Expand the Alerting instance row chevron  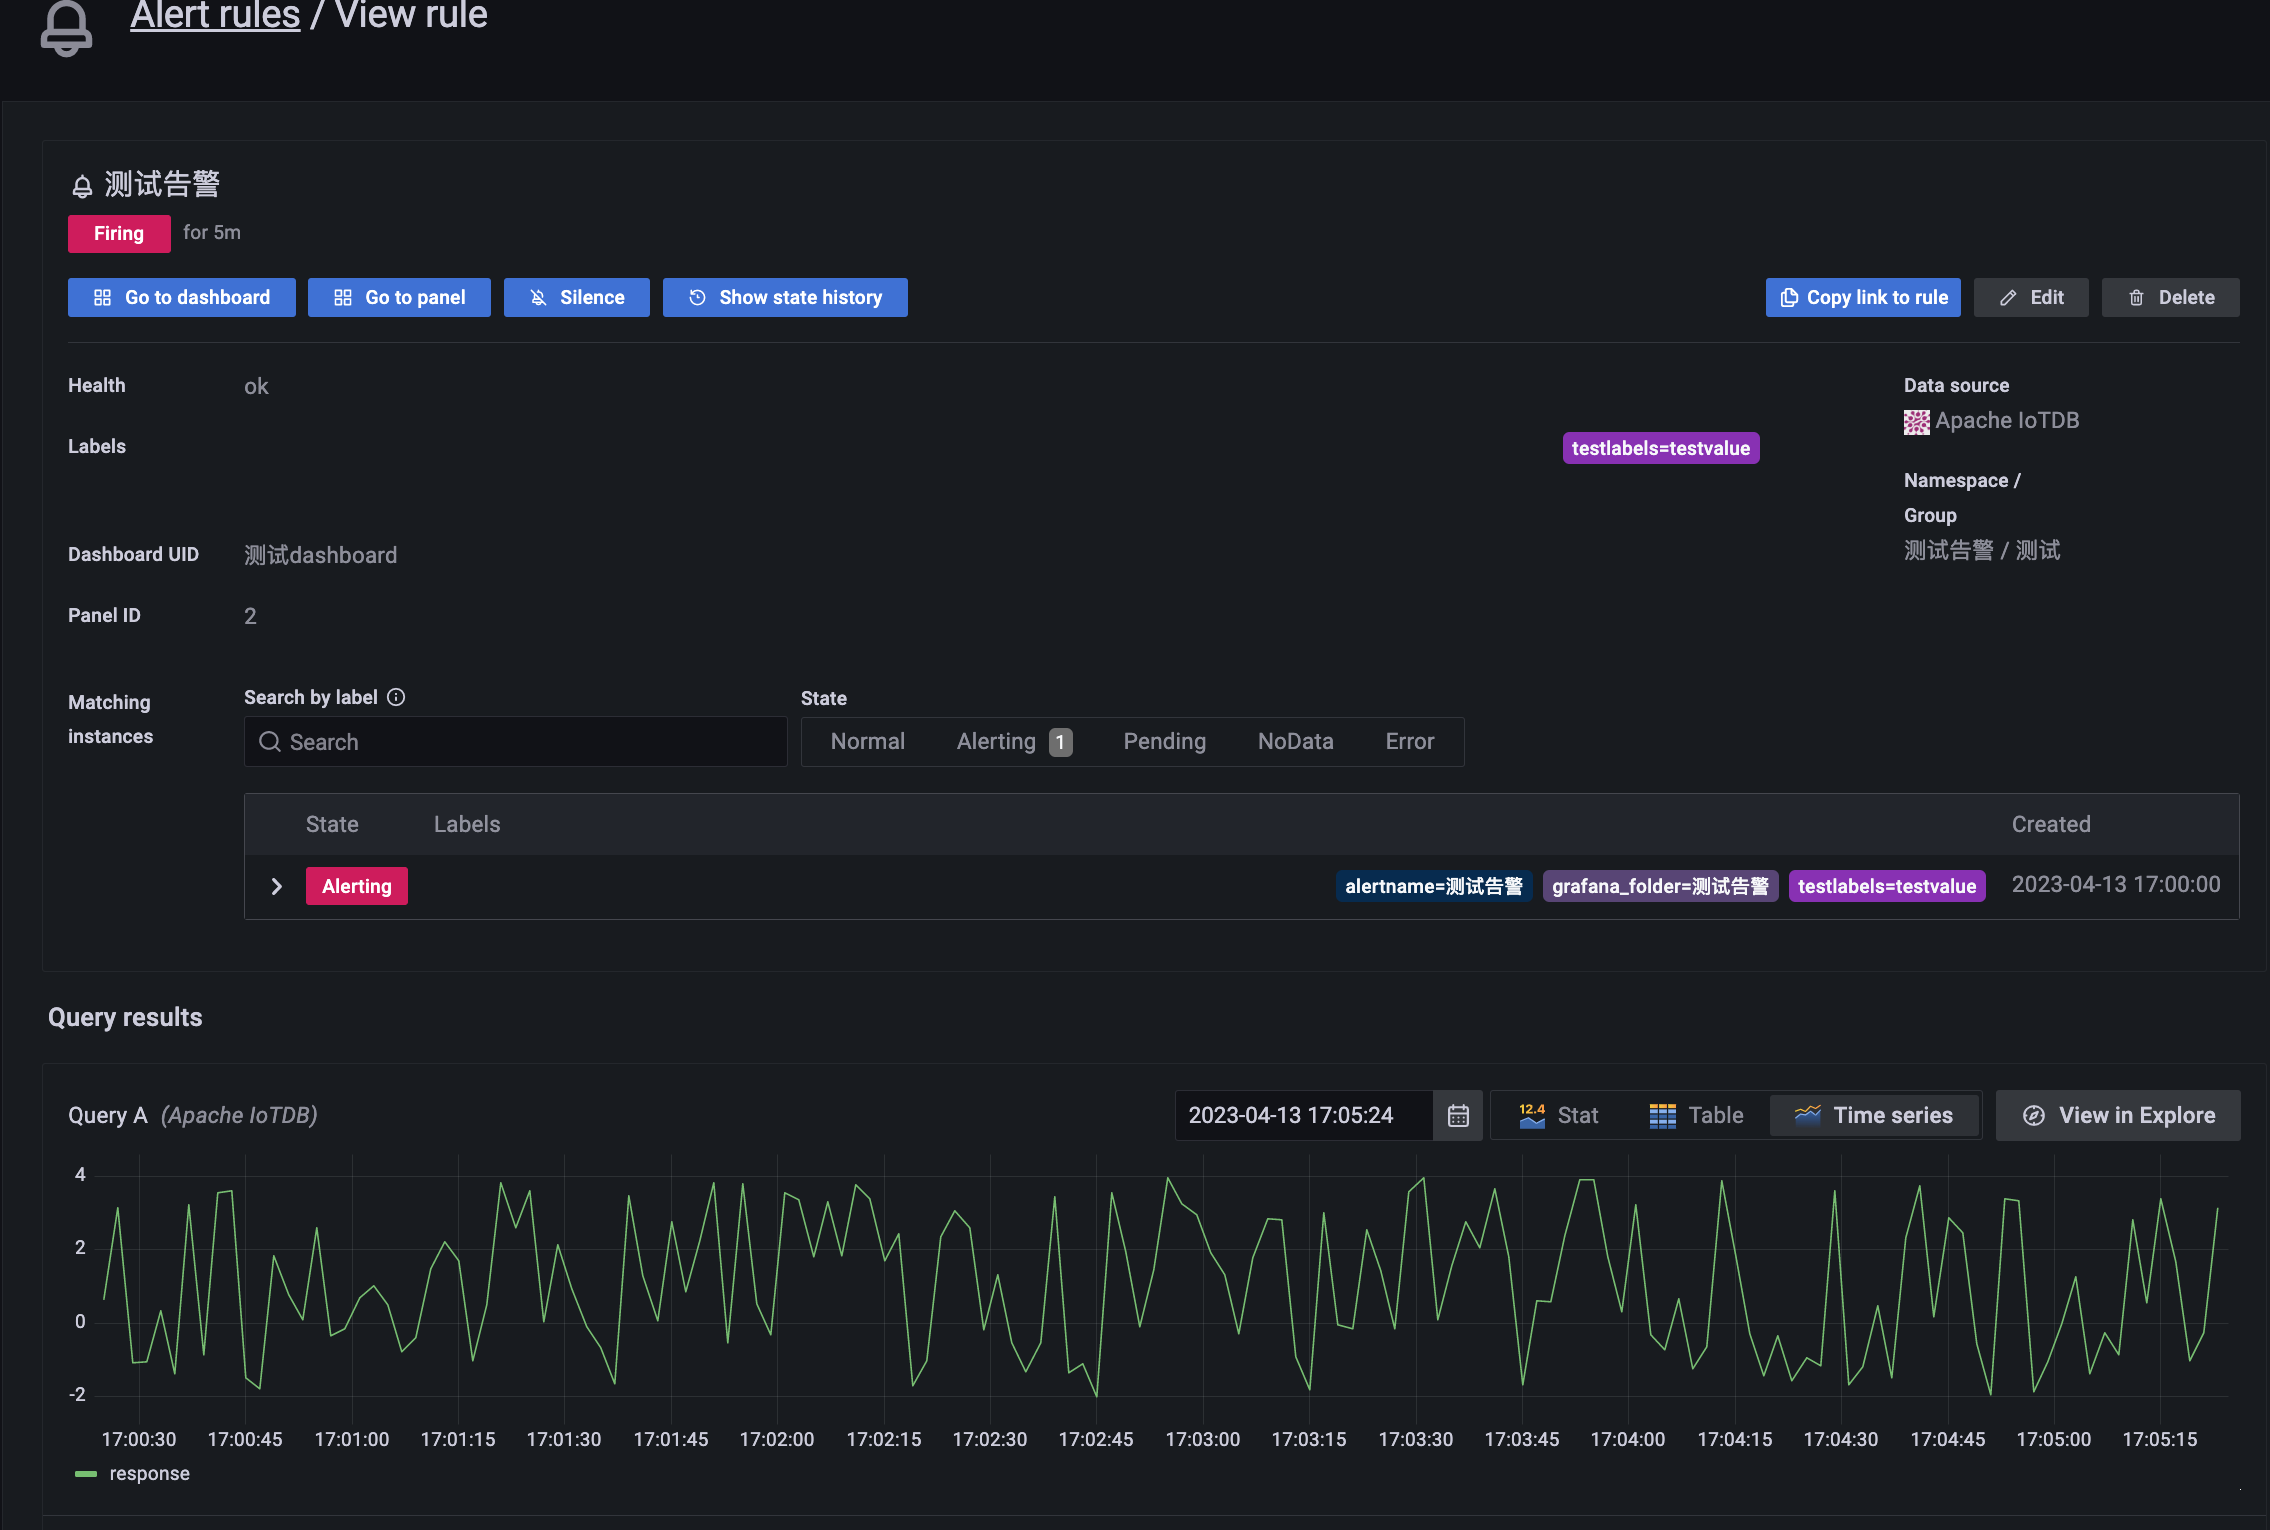point(277,886)
